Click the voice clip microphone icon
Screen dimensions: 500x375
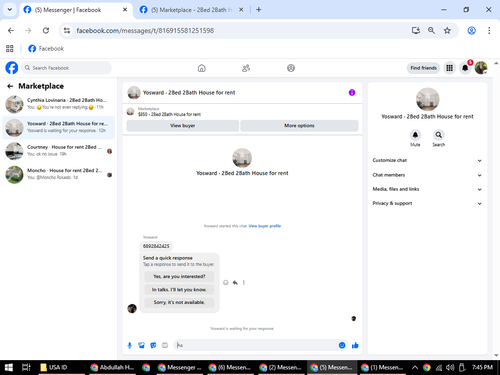(x=130, y=345)
